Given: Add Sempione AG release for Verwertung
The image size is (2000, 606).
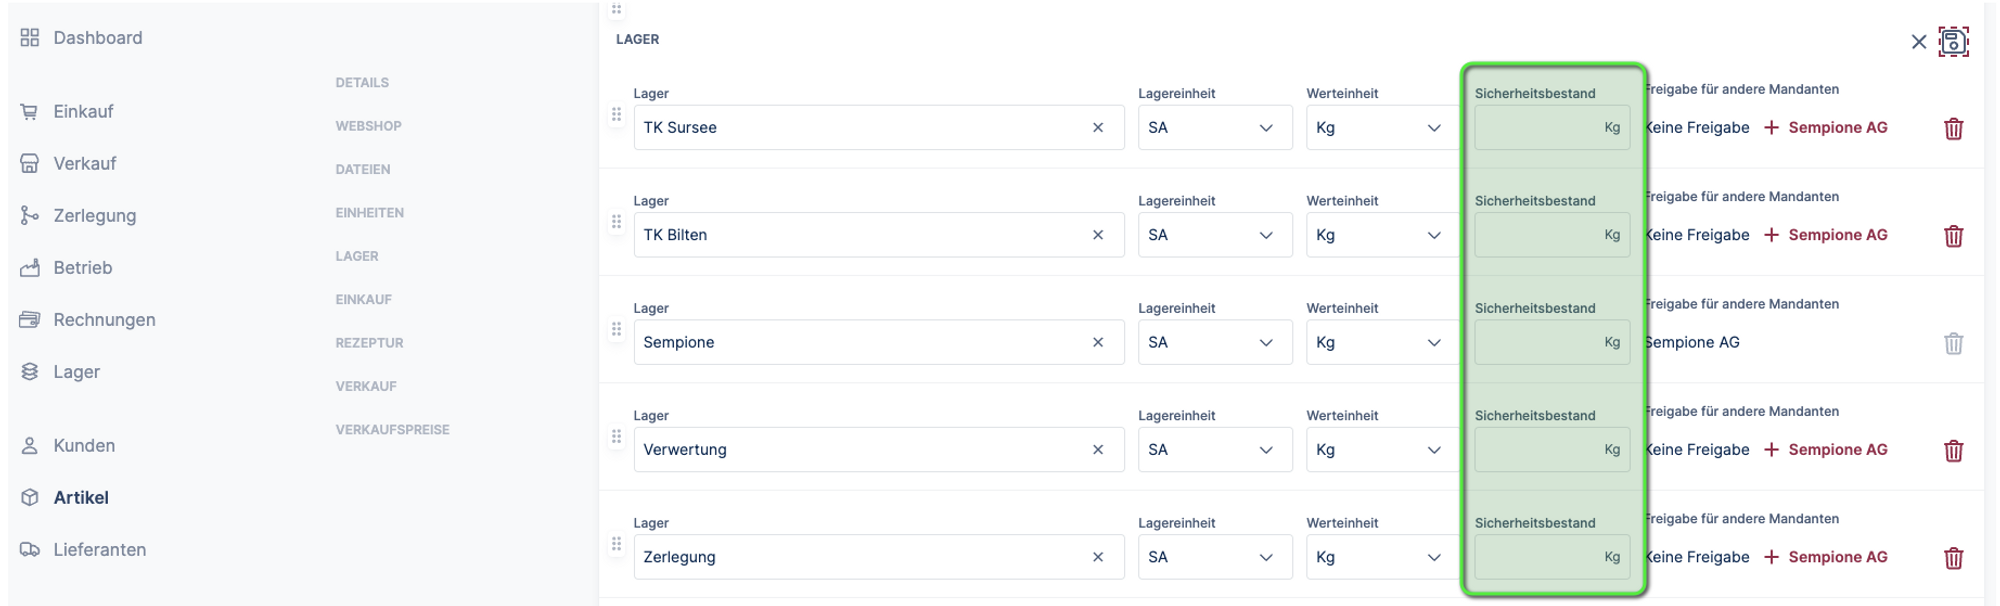Looking at the screenshot, I should pos(1826,450).
